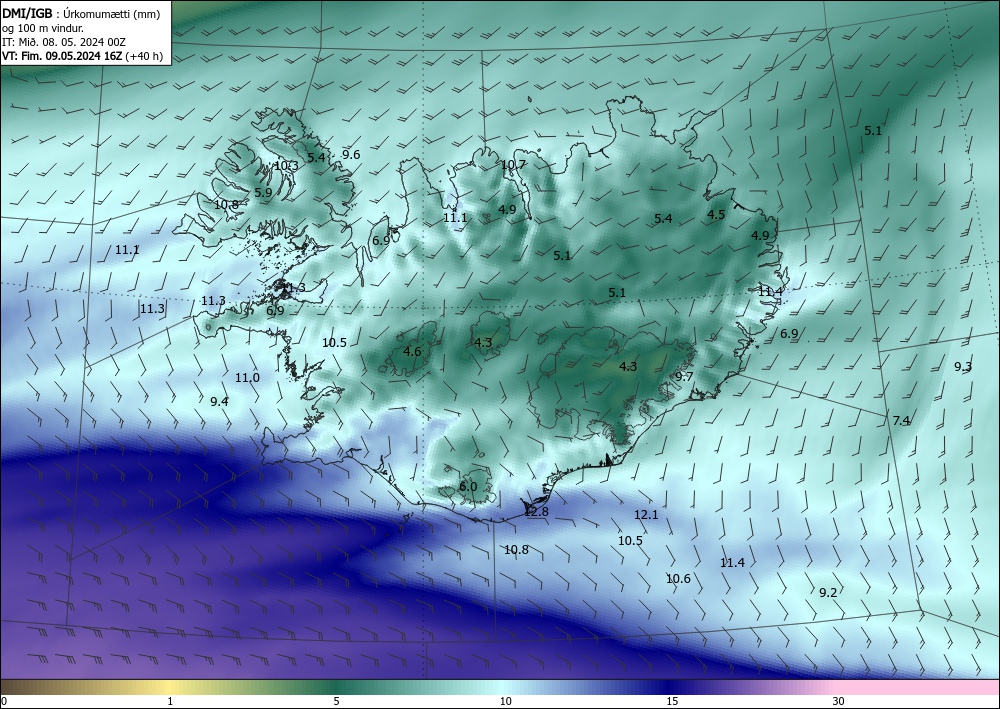Click the 'og 100 m vindur.' subtitle text
The image size is (1000, 709).
coord(43,28)
